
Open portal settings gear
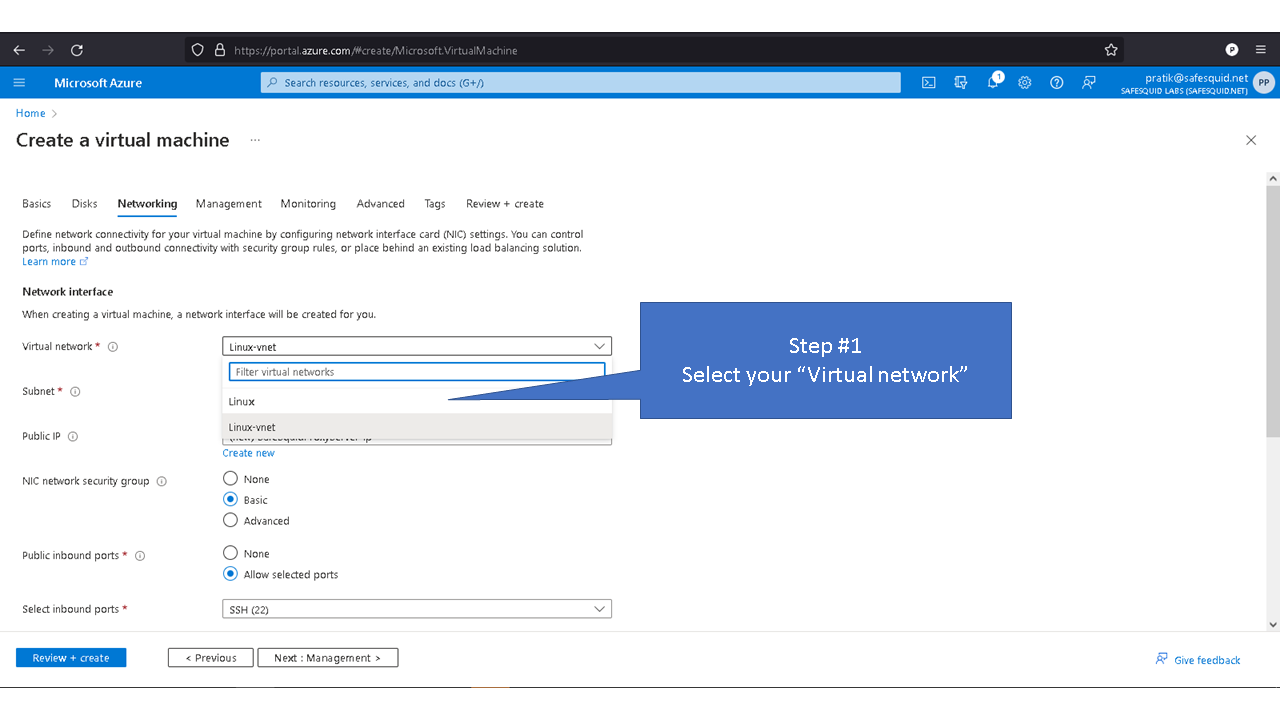click(x=1025, y=83)
